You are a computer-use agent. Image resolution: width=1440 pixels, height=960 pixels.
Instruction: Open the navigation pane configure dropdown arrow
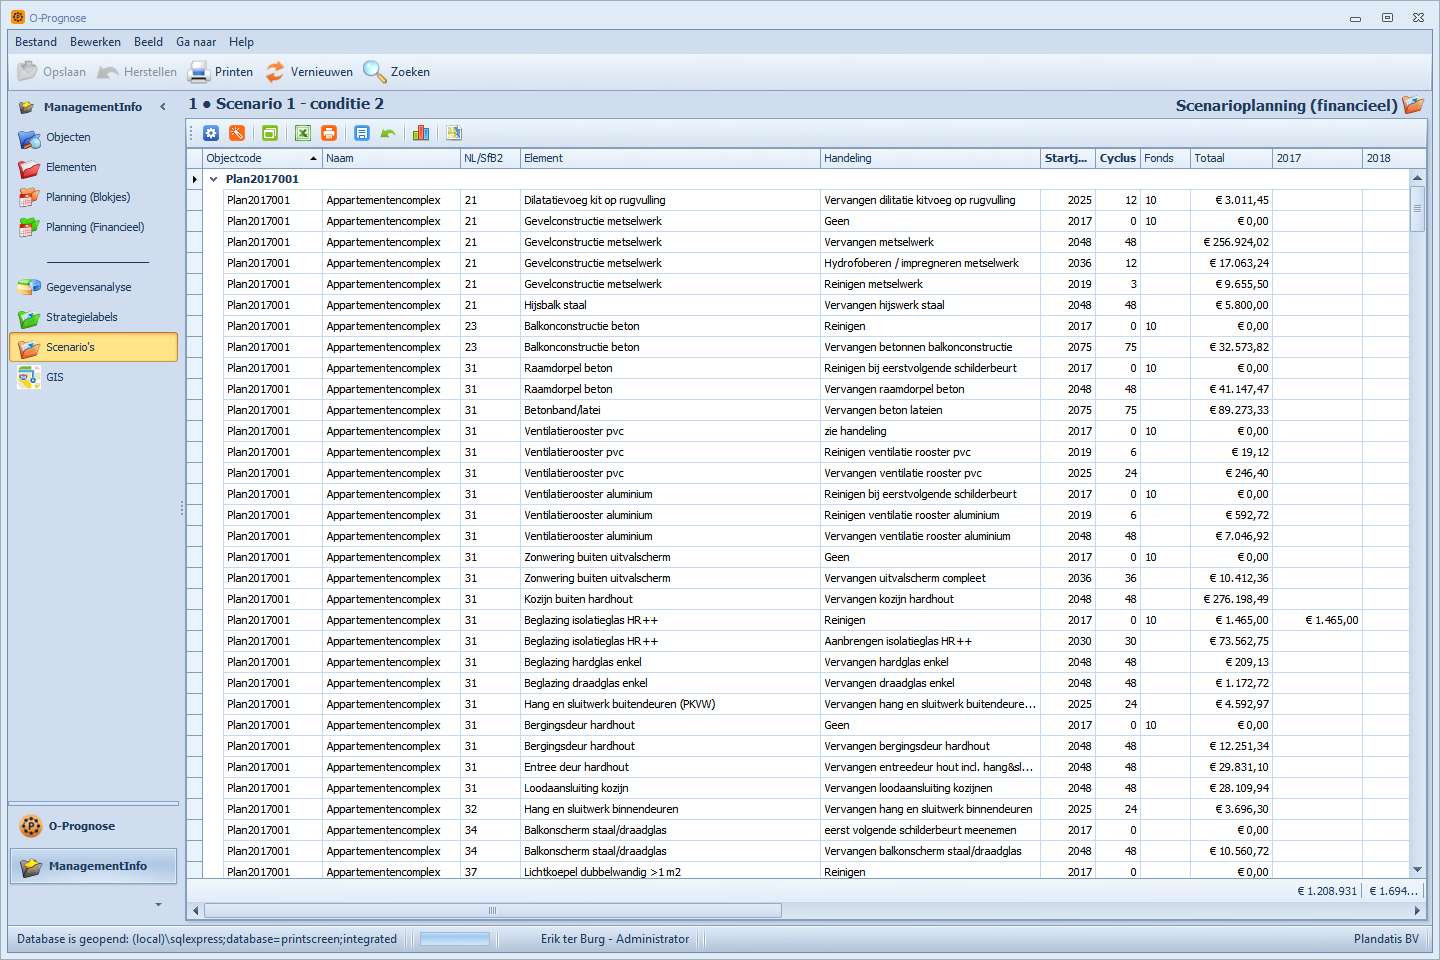click(x=158, y=905)
